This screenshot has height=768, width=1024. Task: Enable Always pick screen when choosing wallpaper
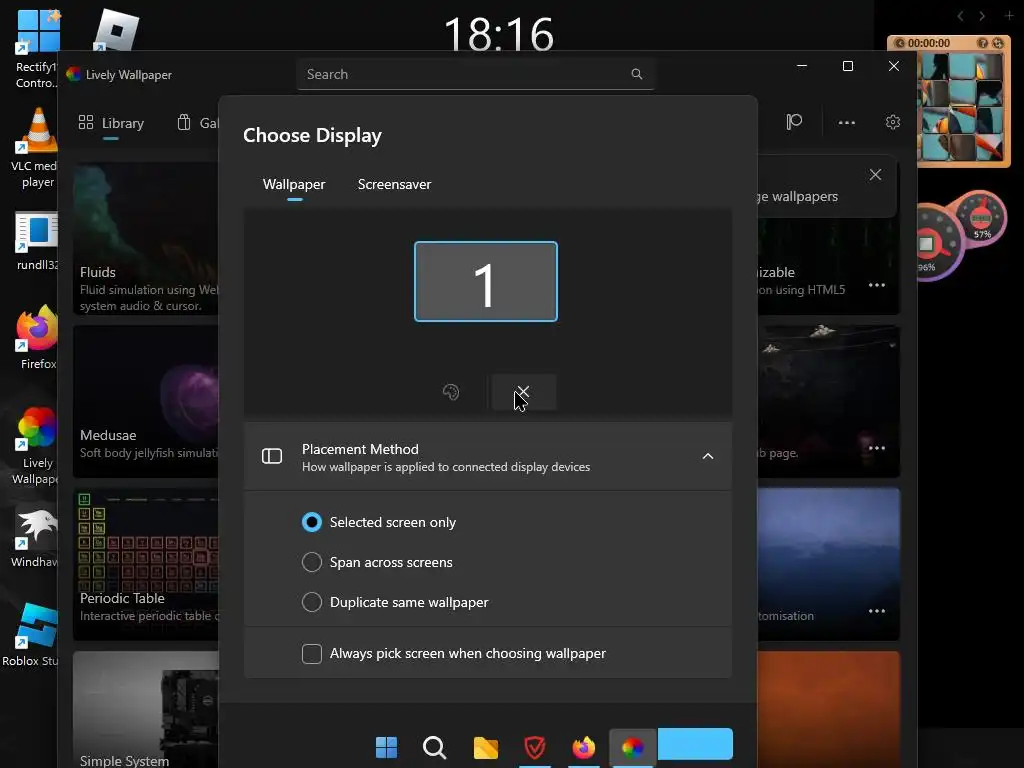click(454, 654)
